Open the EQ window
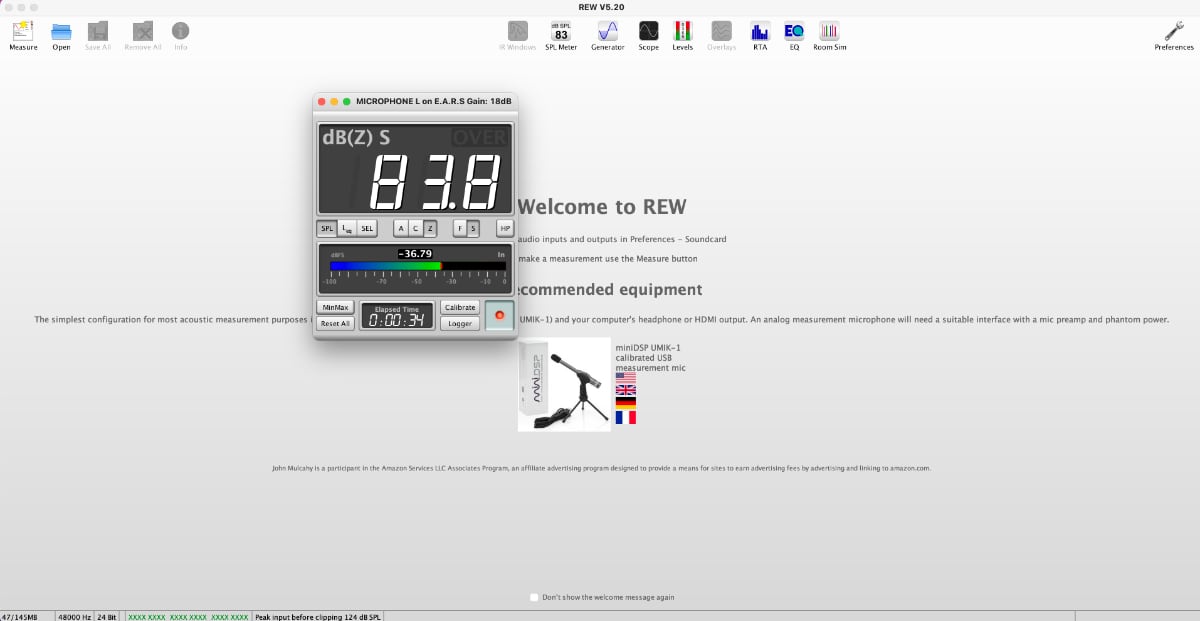 point(793,31)
